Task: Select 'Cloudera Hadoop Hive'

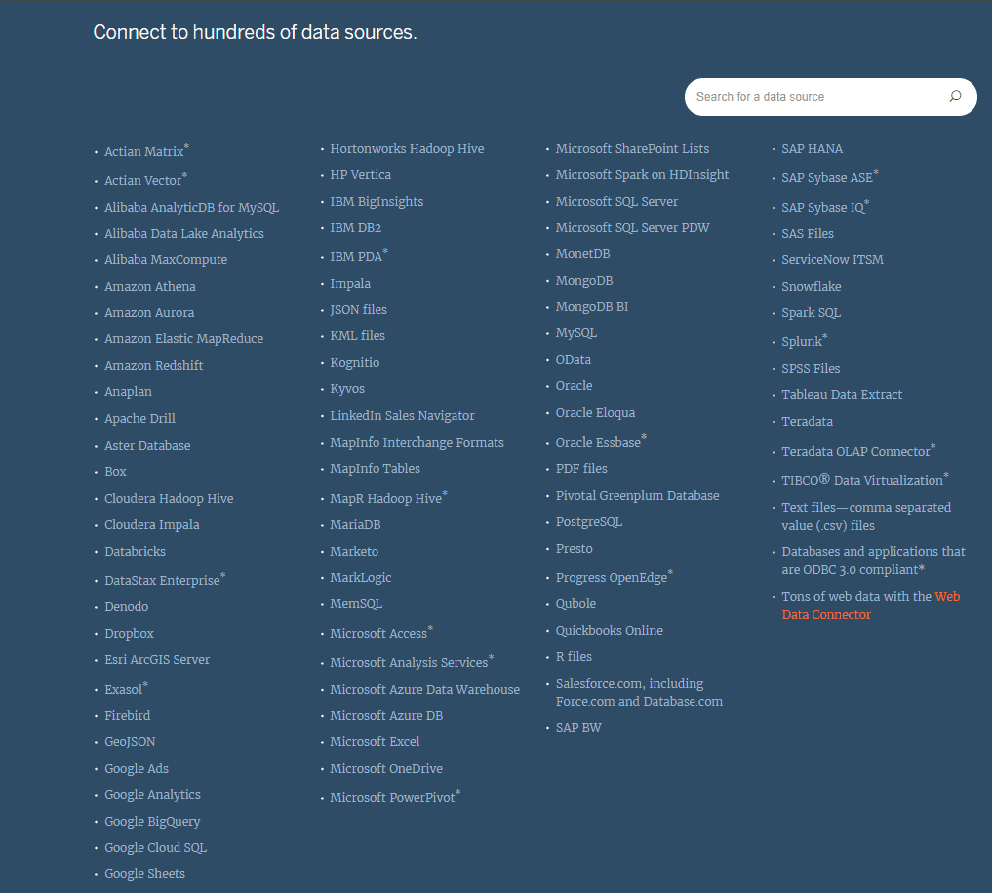Action: 169,498
